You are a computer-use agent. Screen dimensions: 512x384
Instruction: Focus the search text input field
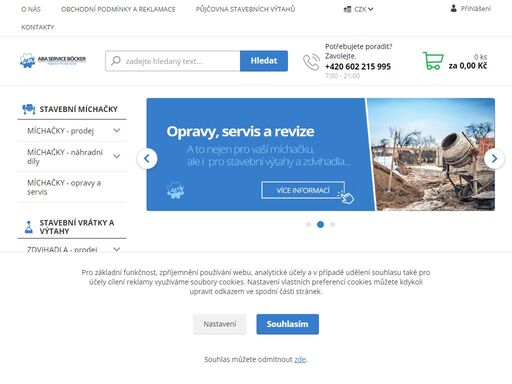pos(173,61)
